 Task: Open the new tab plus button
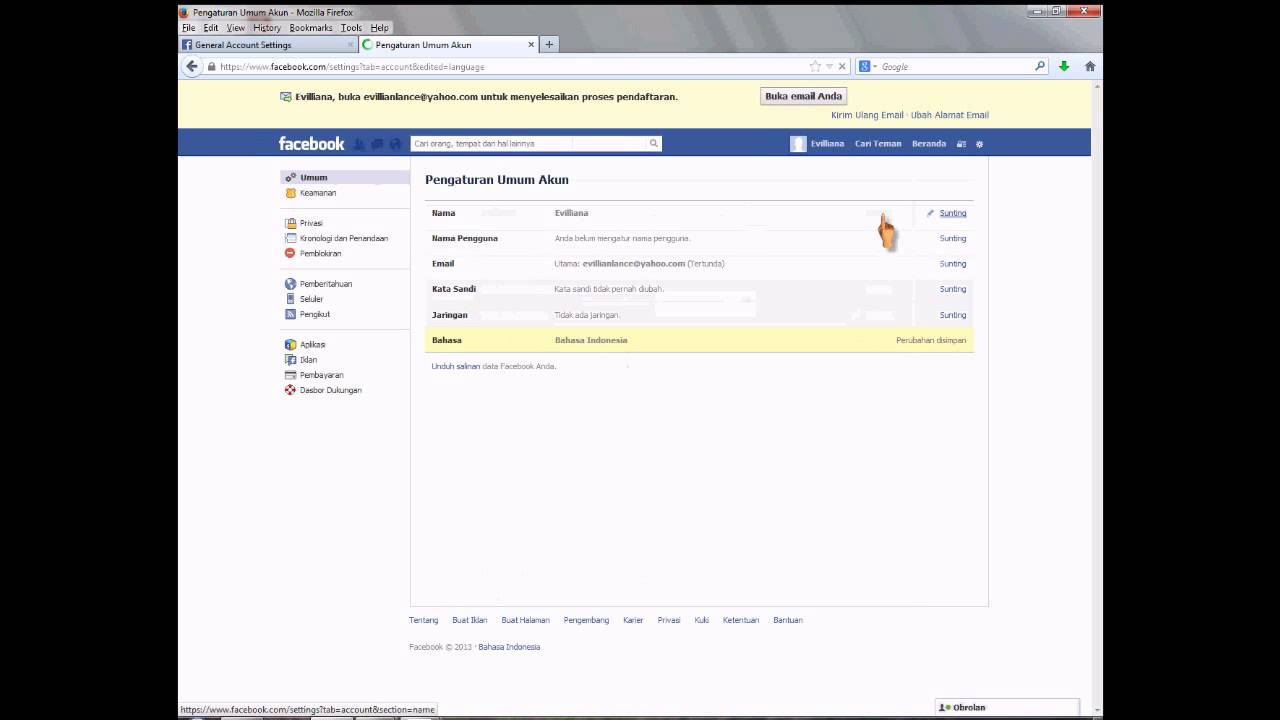[550, 44]
